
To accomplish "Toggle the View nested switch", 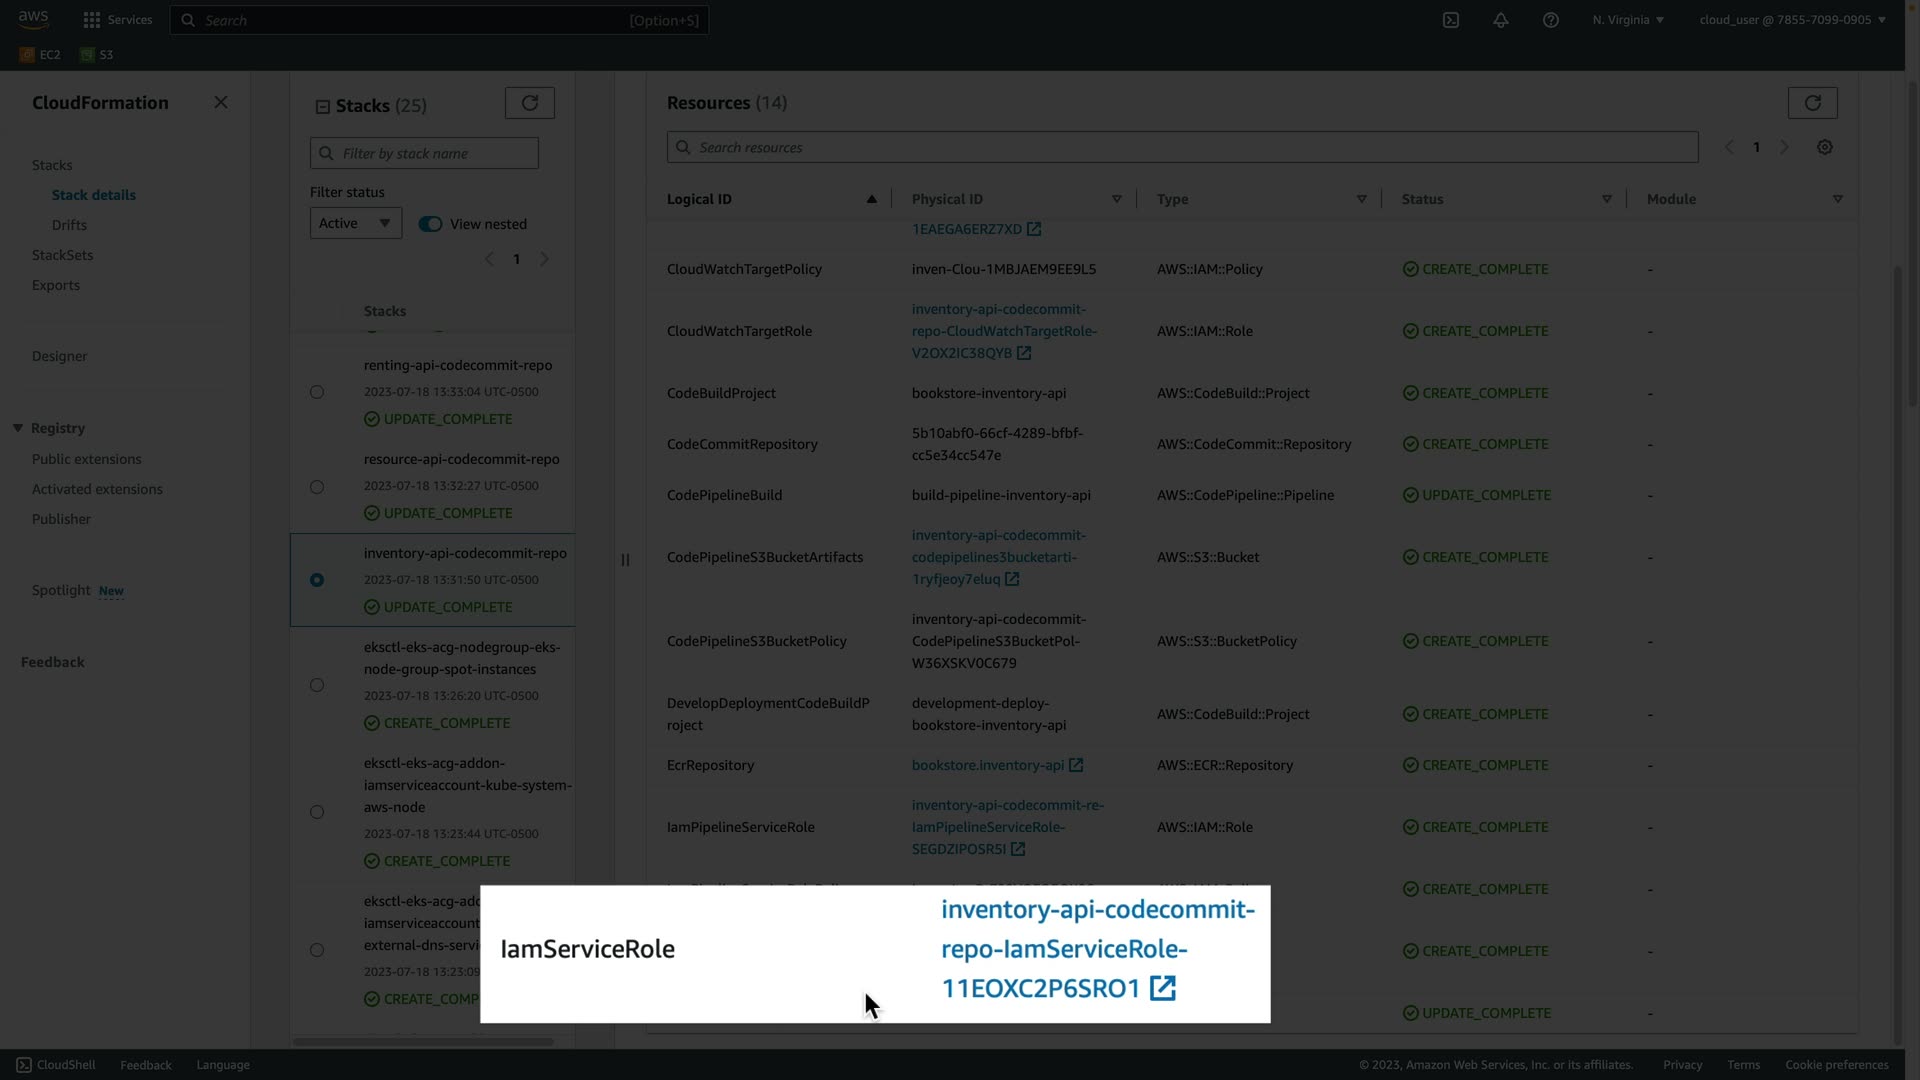I will coord(430,224).
